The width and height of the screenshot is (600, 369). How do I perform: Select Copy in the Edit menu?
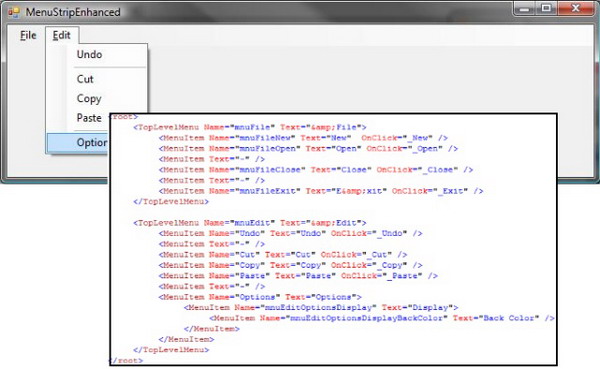click(89, 98)
